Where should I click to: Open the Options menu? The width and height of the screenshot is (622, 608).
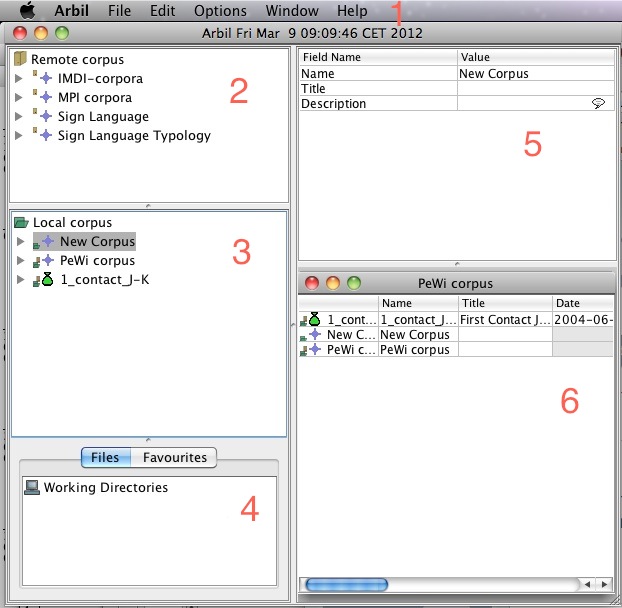click(220, 11)
